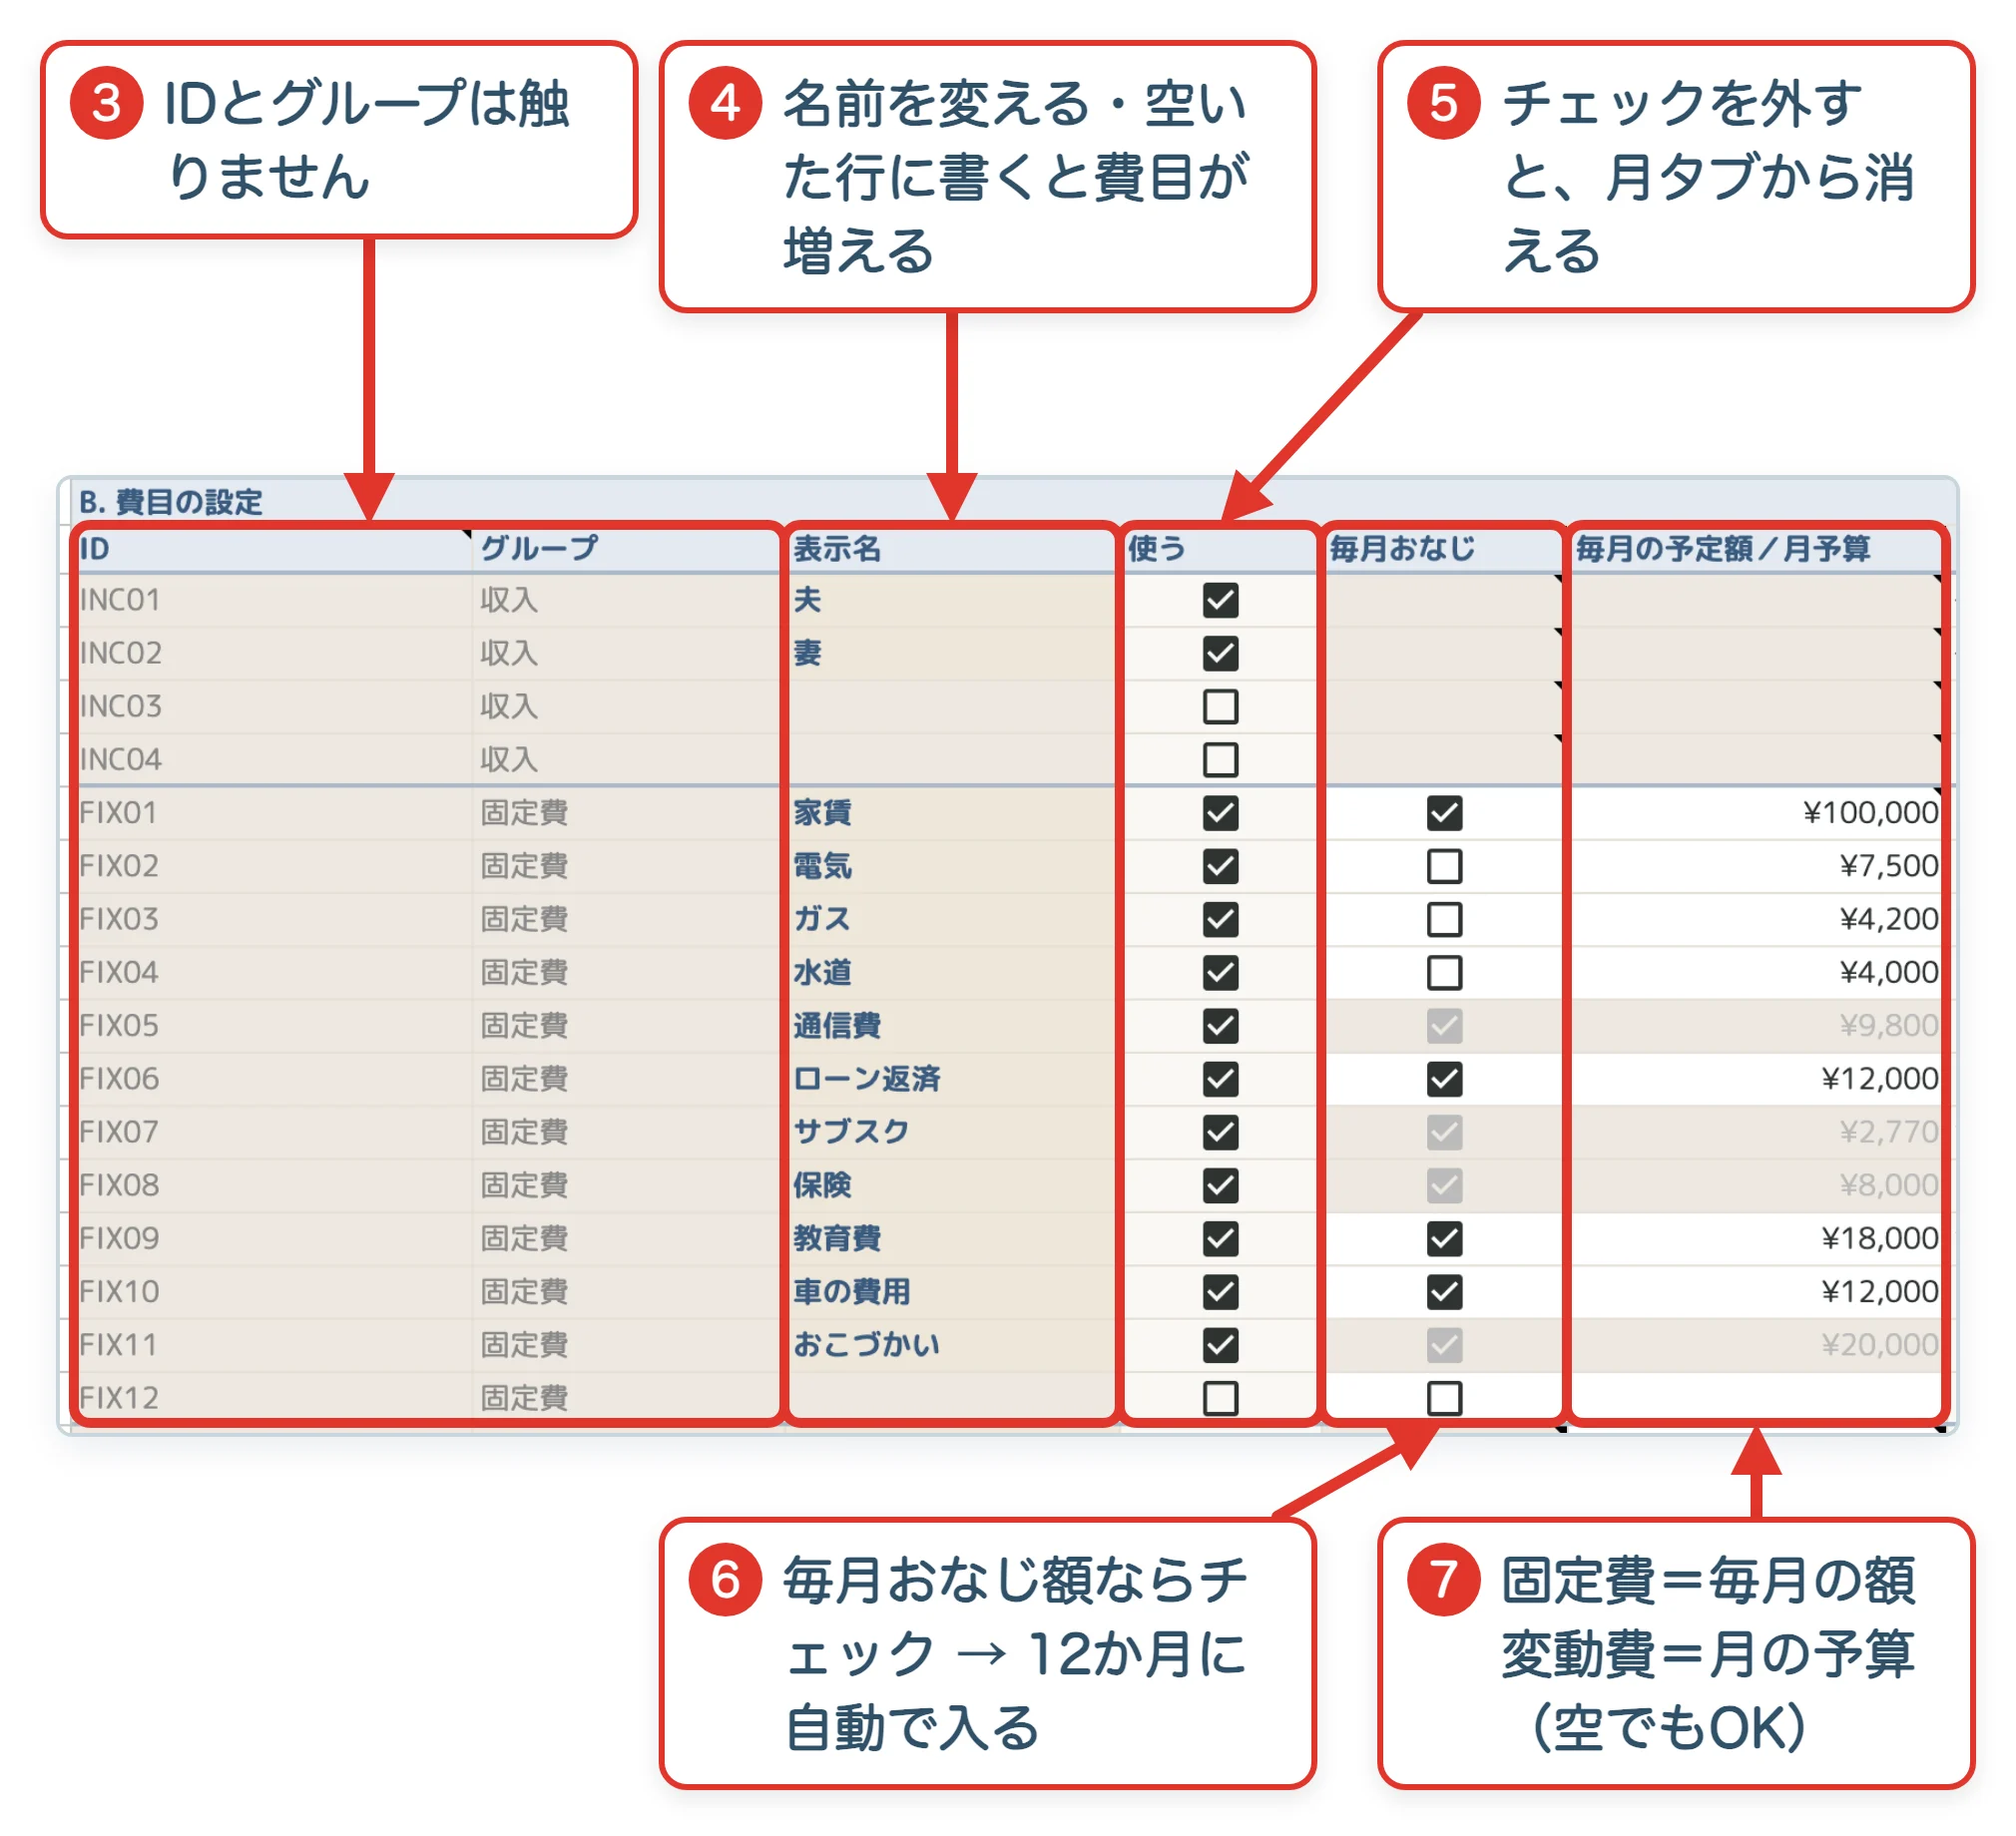
Task: Click the B. 費目の設定 section title
Action: (171, 501)
